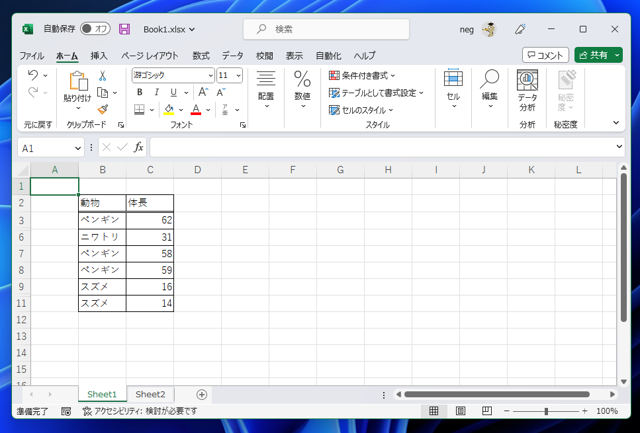Open the 配置 alignment group

click(266, 89)
